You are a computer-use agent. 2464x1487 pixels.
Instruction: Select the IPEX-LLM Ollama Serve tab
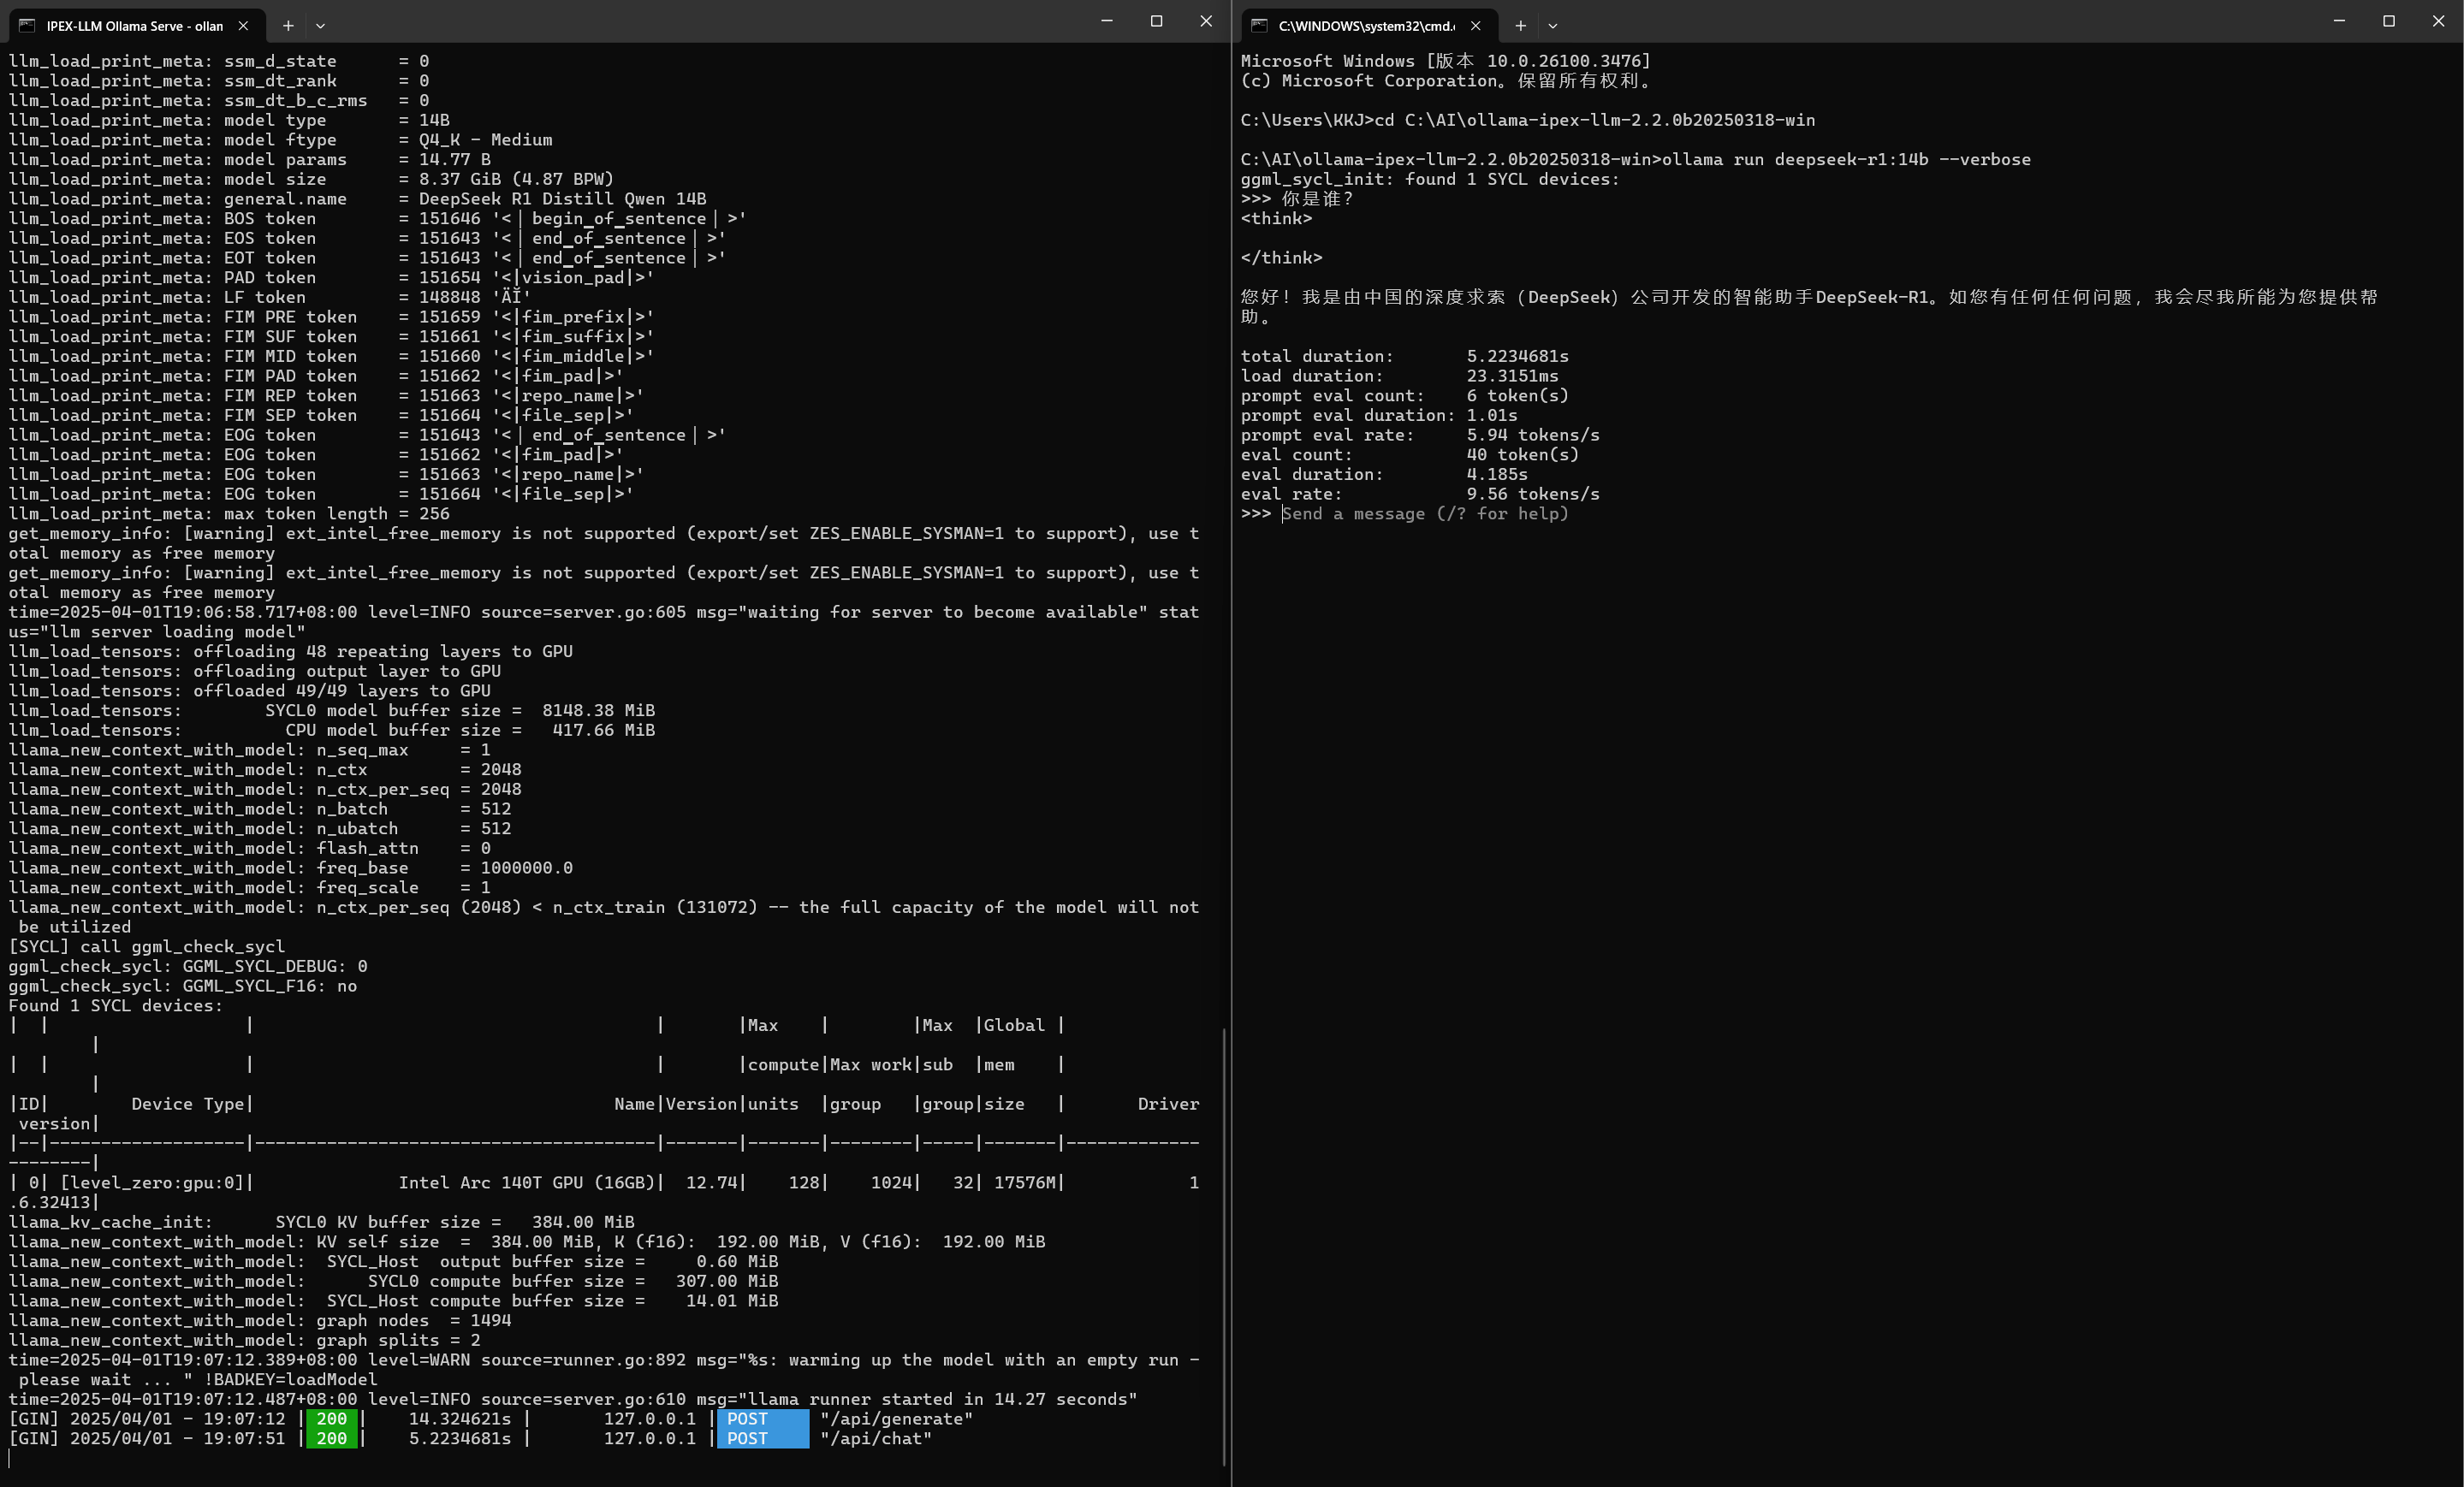[134, 26]
